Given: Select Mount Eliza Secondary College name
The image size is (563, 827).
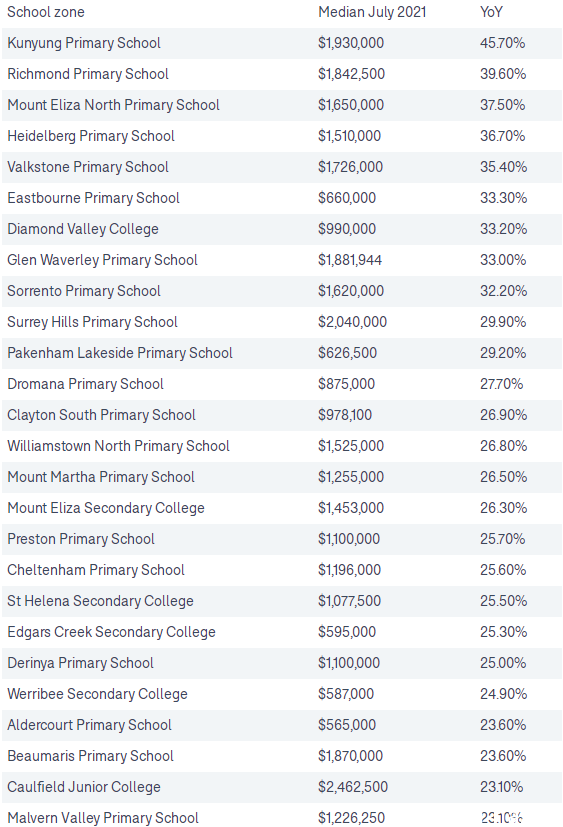Looking at the screenshot, I should (106, 508).
